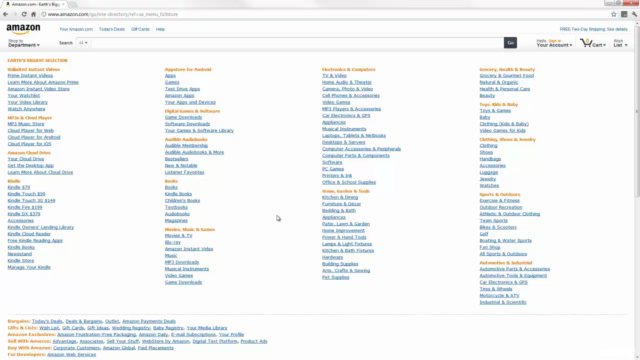Bookmark page with star icon
Image resolution: width=640 pixels, height=360 pixels.
(613, 14)
